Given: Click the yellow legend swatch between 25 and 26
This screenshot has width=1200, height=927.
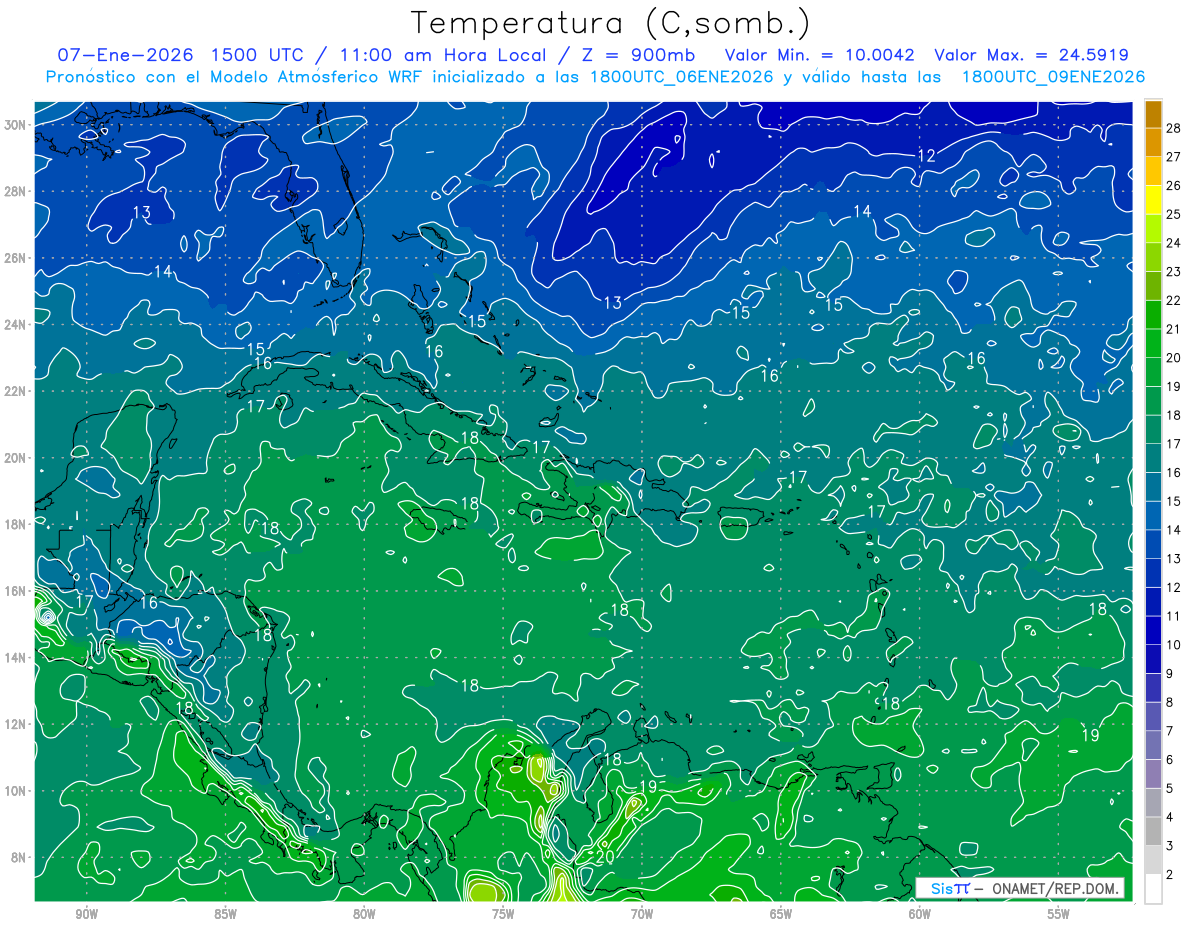Looking at the screenshot, I should [1153, 200].
